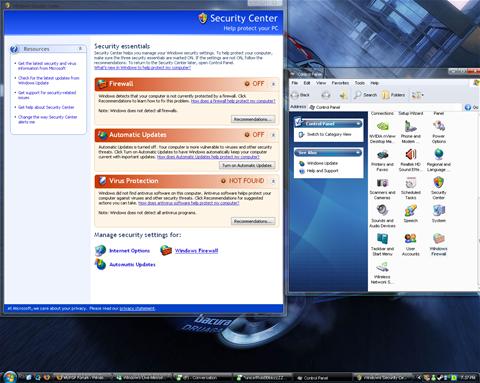Viewport: 480px width, 383px height.
Task: Open the Regional and Language icon
Action: click(x=439, y=160)
